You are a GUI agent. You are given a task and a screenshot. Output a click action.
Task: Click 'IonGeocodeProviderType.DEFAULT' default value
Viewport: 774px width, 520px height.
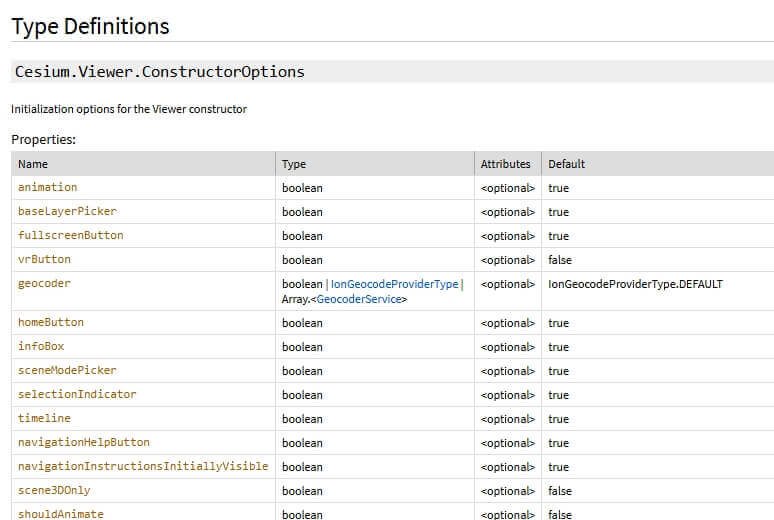pos(635,284)
